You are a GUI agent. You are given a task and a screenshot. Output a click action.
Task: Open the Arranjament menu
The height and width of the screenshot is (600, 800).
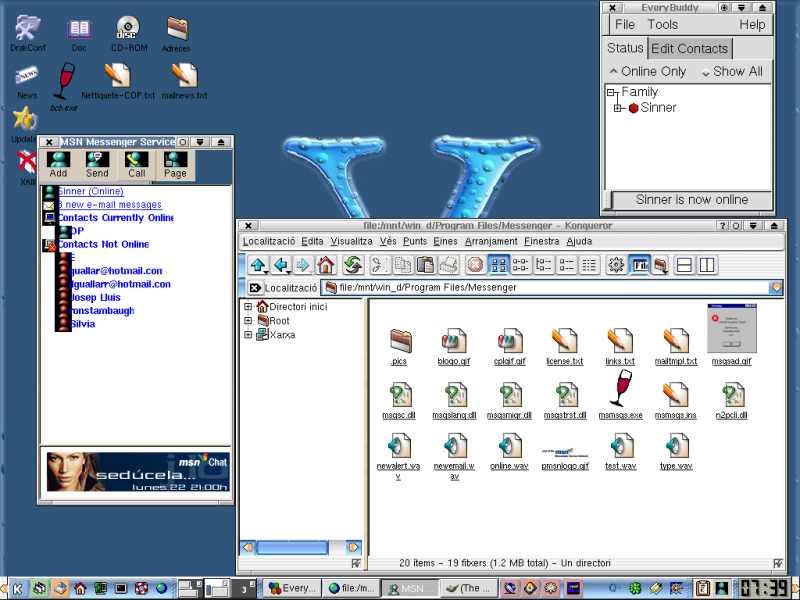click(491, 241)
